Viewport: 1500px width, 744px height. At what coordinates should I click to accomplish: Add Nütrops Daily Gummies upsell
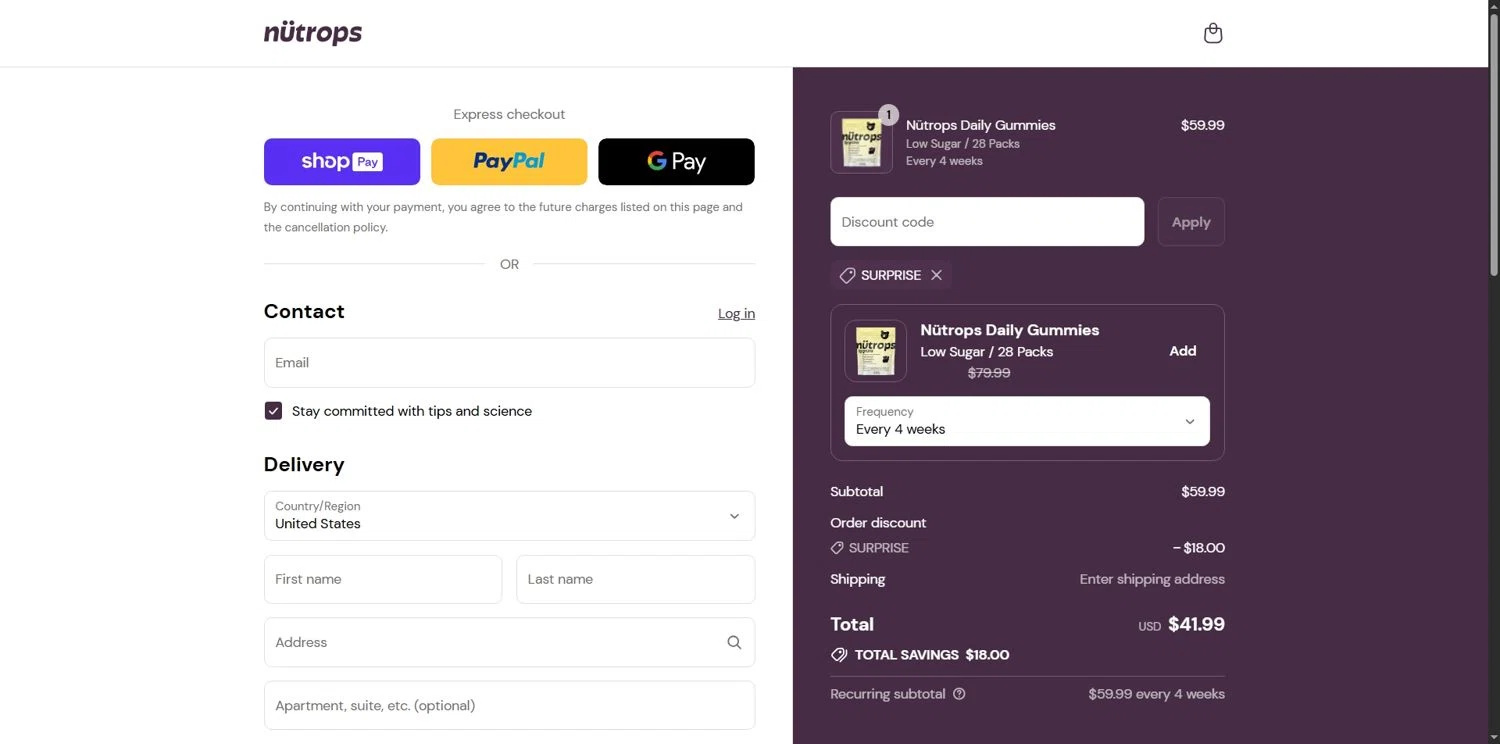pos(1183,351)
